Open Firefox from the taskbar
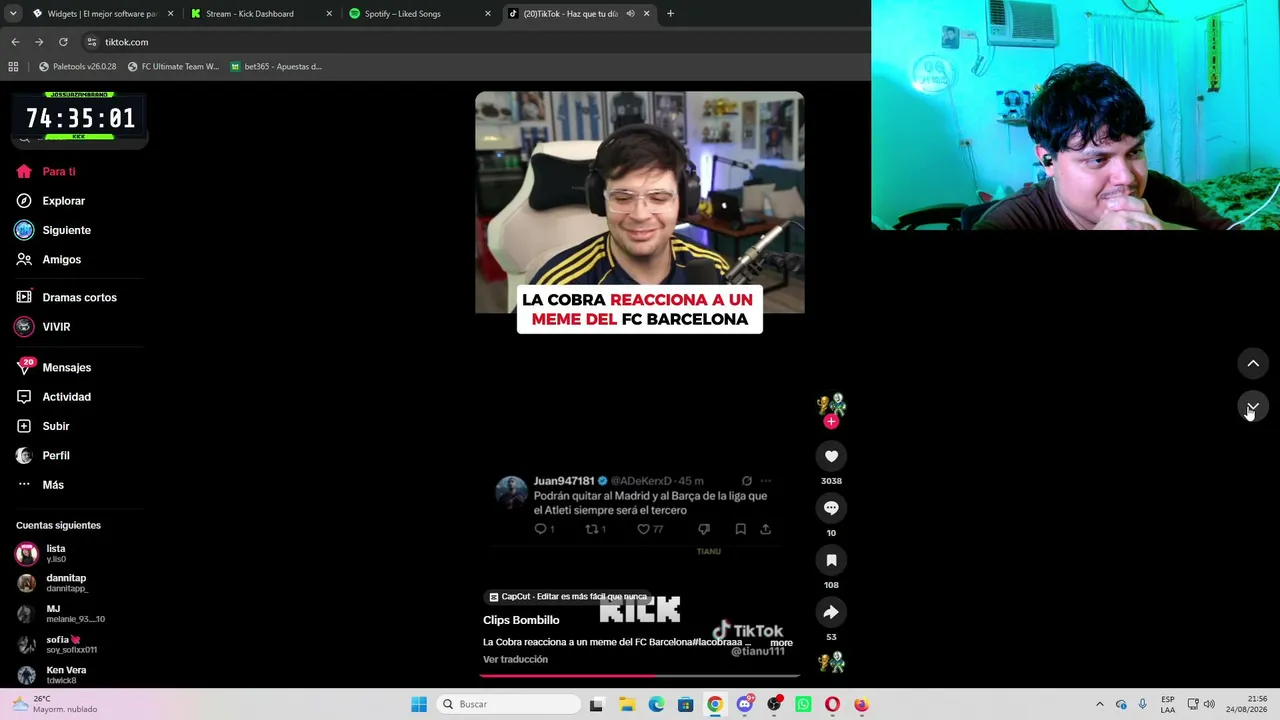Viewport: 1280px width, 720px height. 861,704
